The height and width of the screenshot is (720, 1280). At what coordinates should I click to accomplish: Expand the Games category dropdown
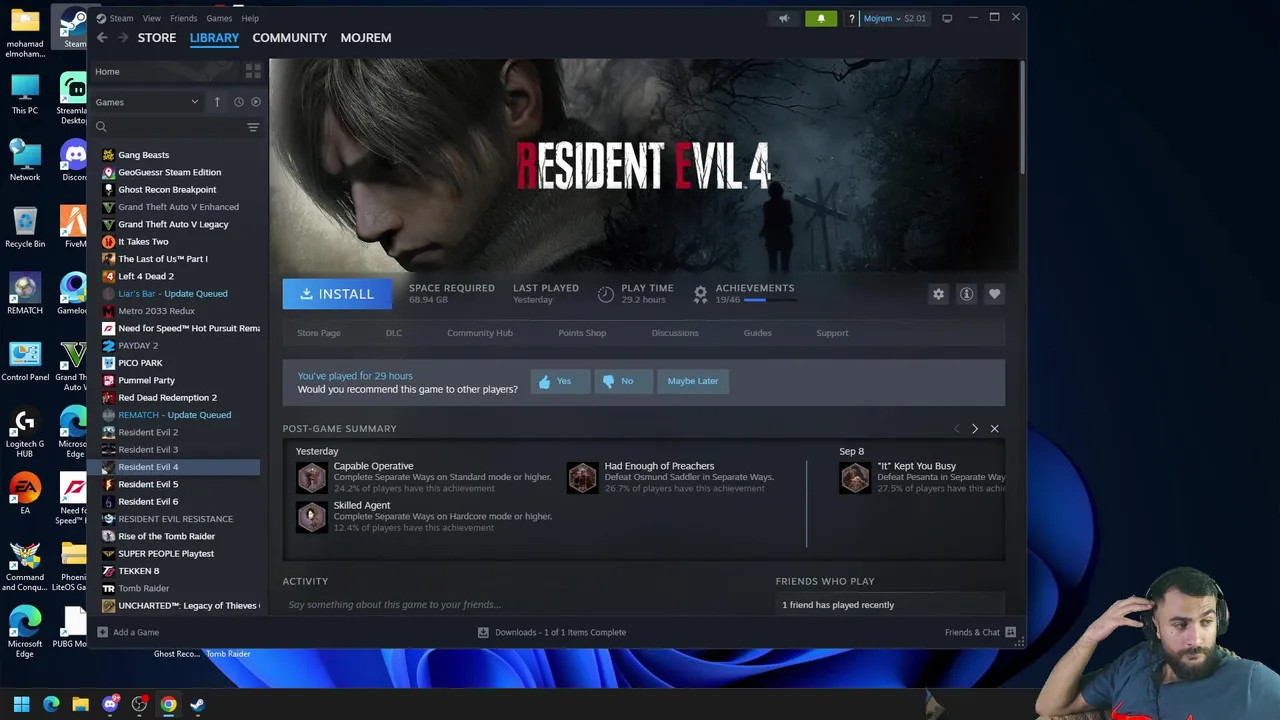click(148, 102)
